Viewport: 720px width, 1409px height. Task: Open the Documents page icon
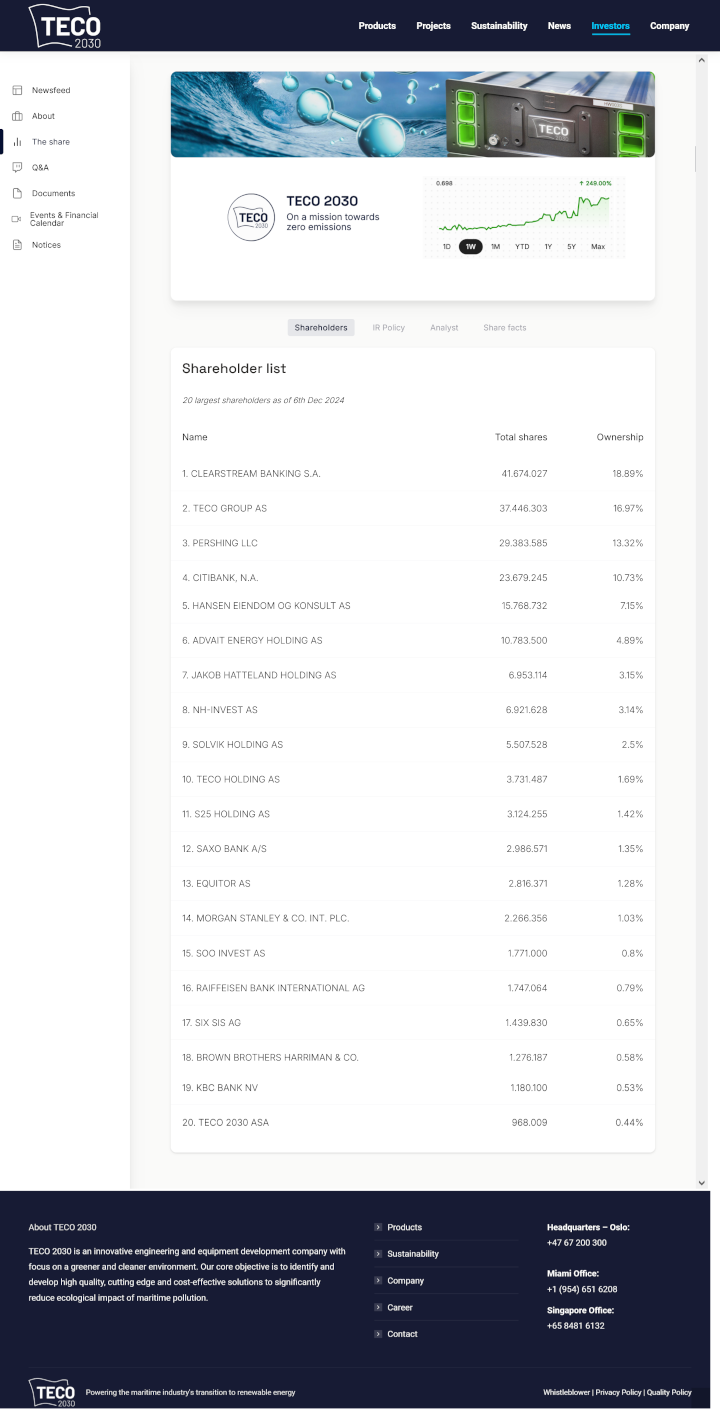pyautogui.click(x=17, y=193)
